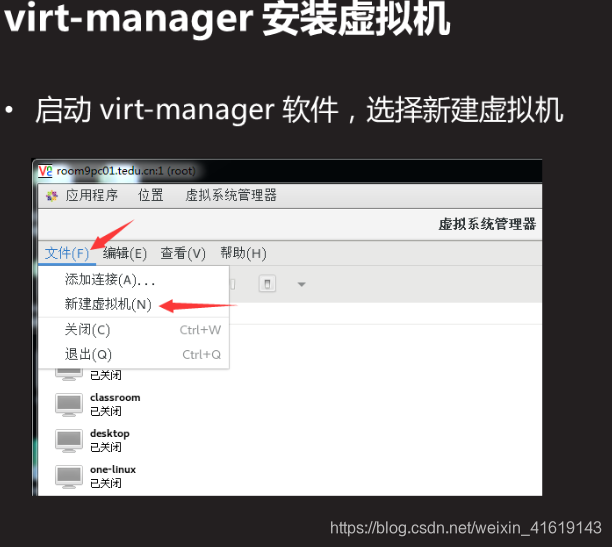Select the classroom virtual machine
612x547 pixels.
point(290,404)
